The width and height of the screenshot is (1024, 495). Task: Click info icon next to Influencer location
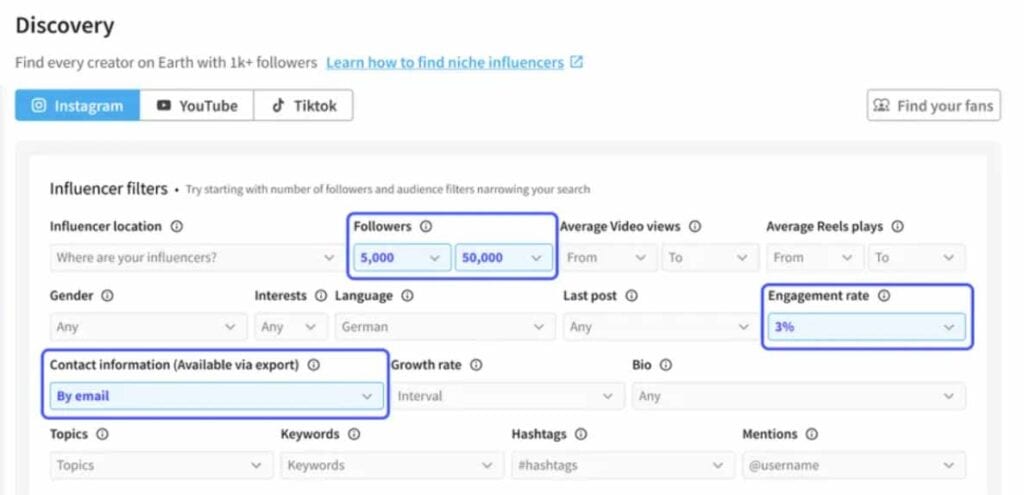[x=176, y=227]
